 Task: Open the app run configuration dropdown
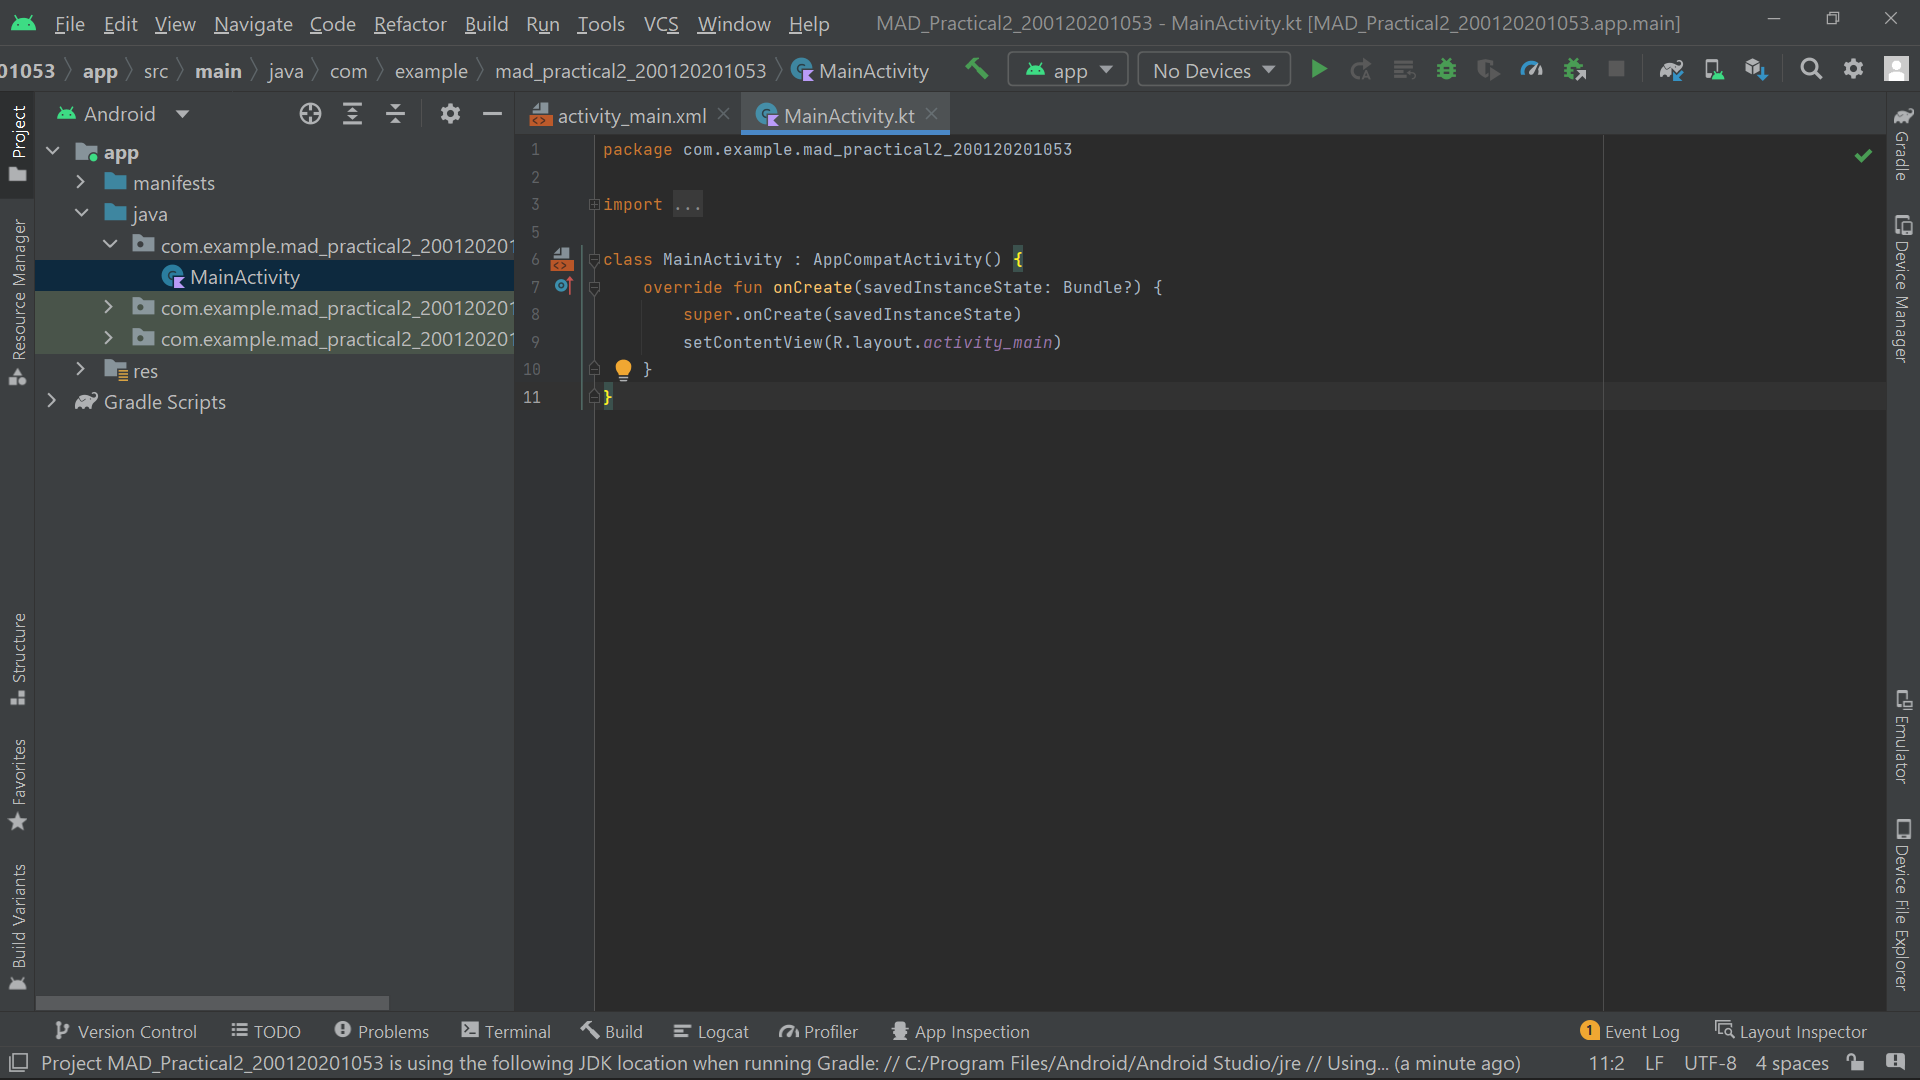[x=1067, y=69]
